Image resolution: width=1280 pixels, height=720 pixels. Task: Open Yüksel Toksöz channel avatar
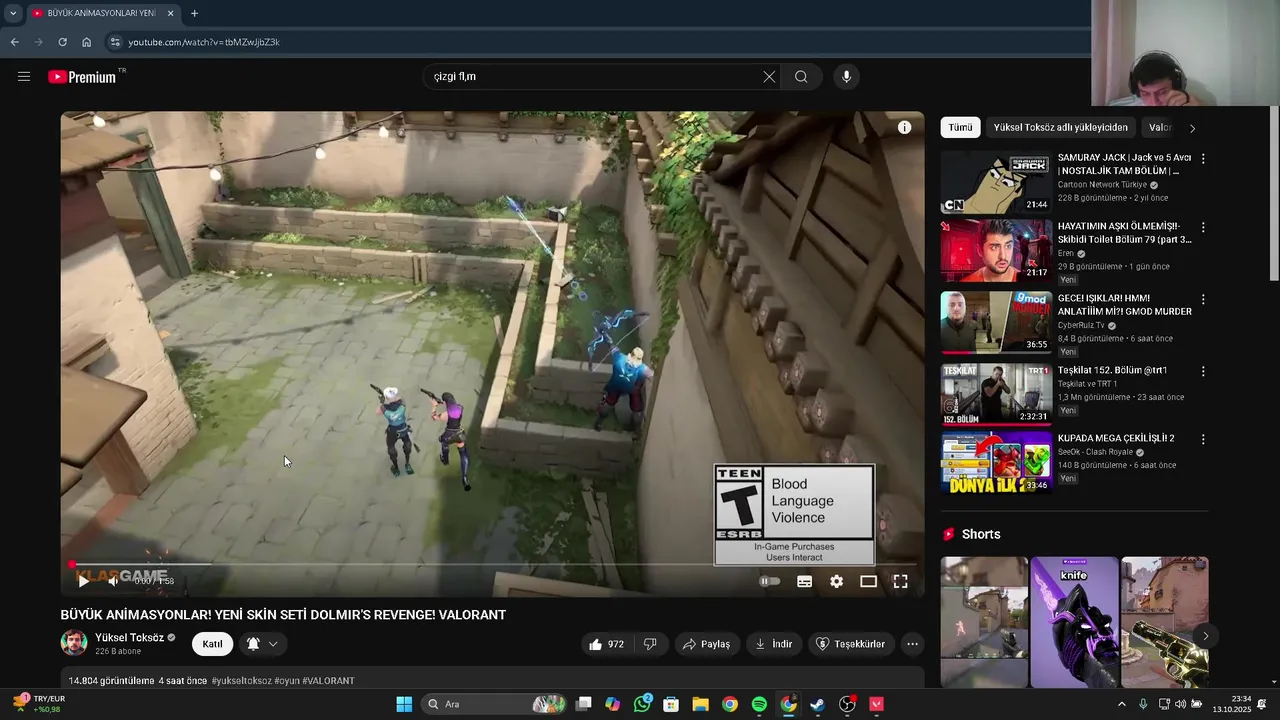tap(74, 643)
